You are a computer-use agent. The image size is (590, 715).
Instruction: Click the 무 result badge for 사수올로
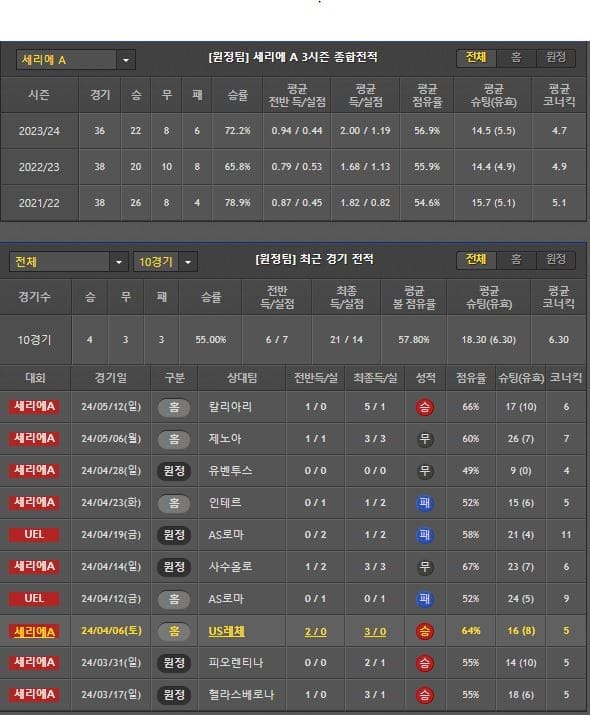(424, 567)
